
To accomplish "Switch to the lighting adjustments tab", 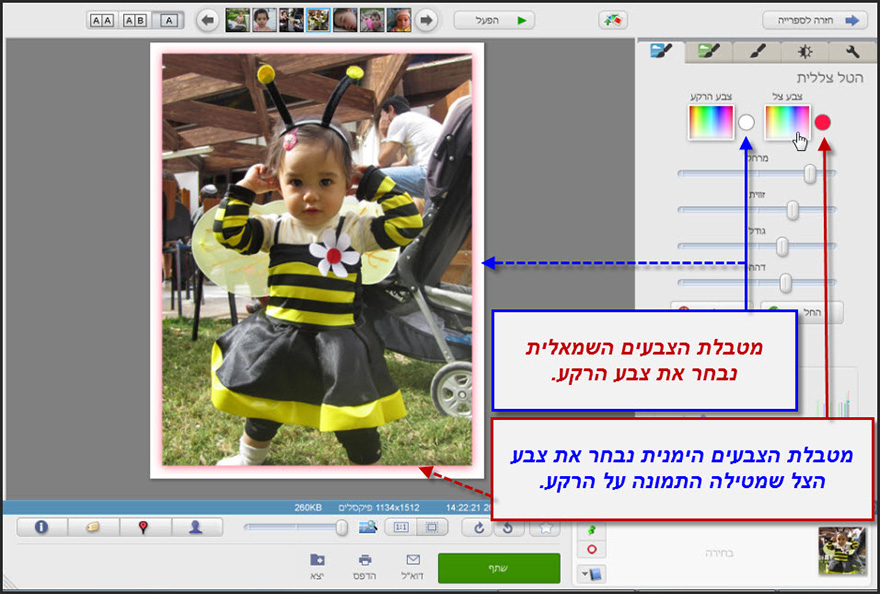I will (804, 52).
